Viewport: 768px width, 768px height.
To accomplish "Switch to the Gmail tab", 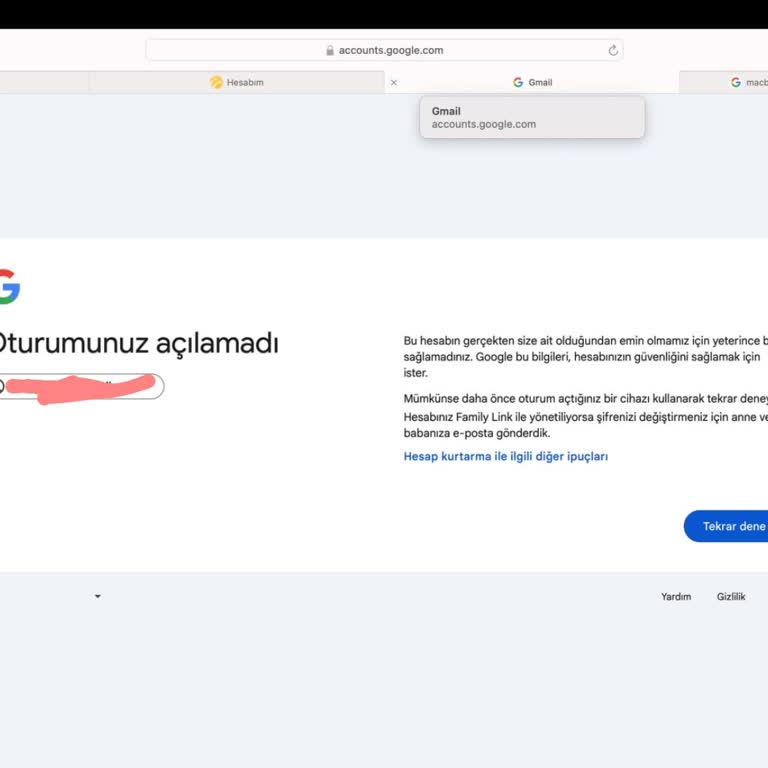I will pyautogui.click(x=532, y=82).
